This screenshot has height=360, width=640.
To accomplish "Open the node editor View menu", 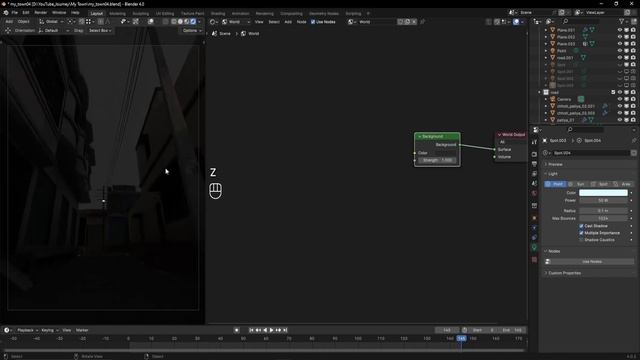I will tap(259, 22).
